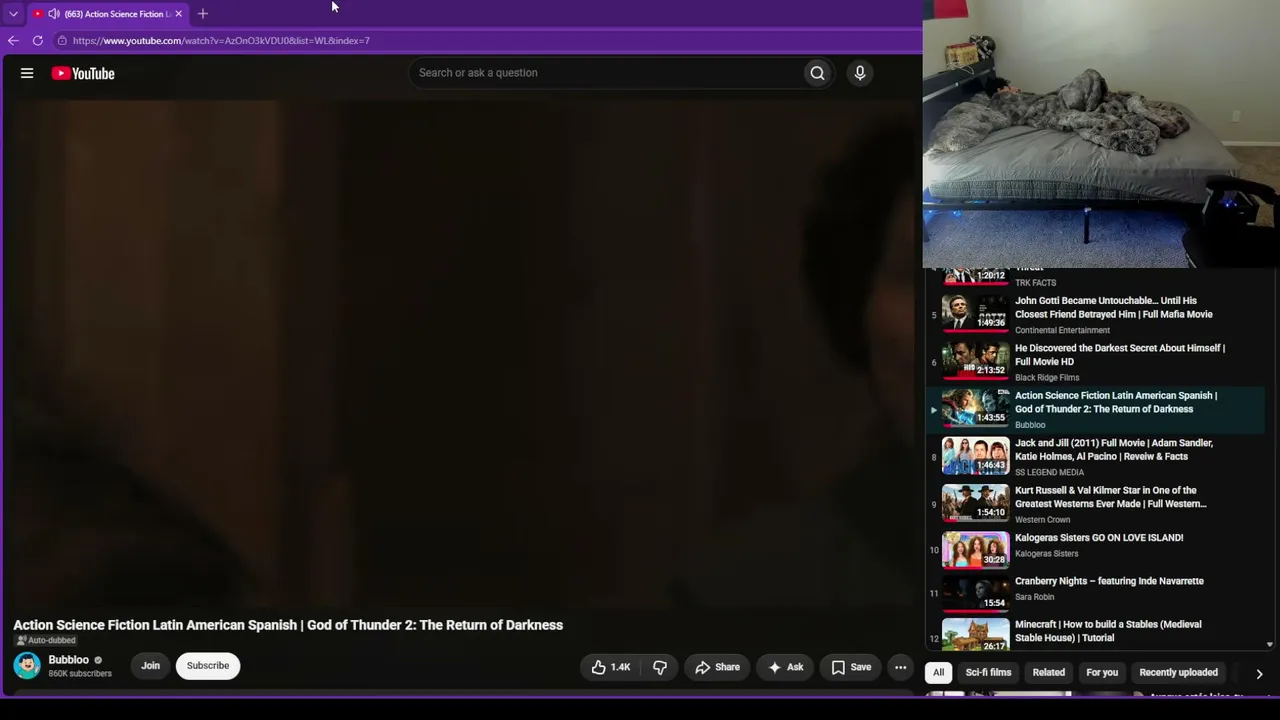Viewport: 1280px width, 720px height.
Task: Mute the tab using its speaker icon
Action: 54,14
